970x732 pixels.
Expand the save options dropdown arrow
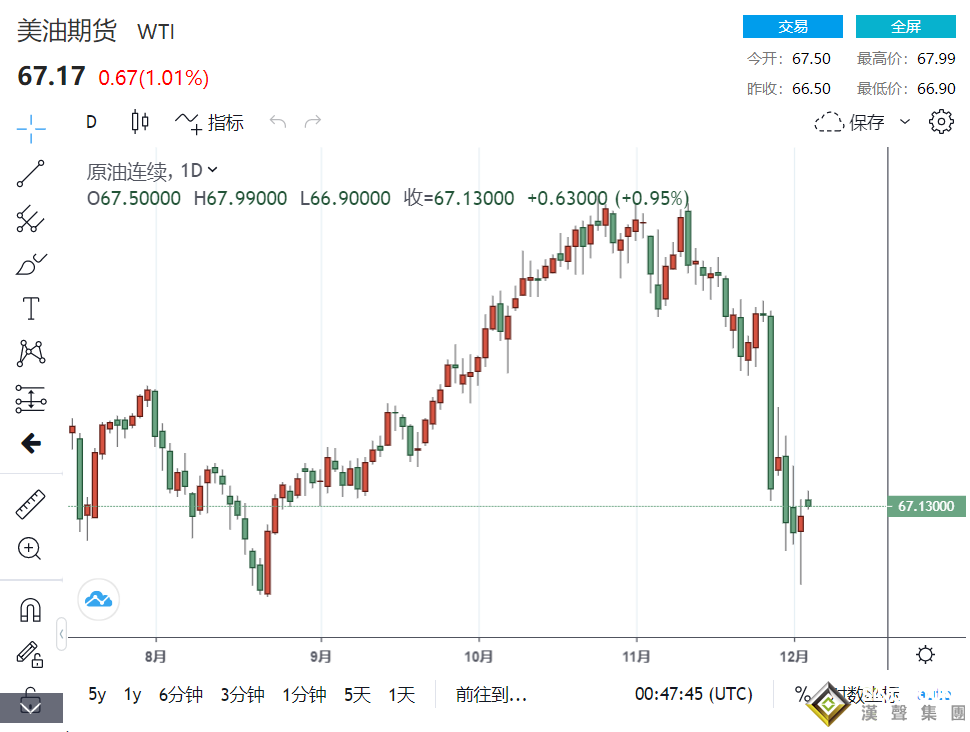point(905,122)
